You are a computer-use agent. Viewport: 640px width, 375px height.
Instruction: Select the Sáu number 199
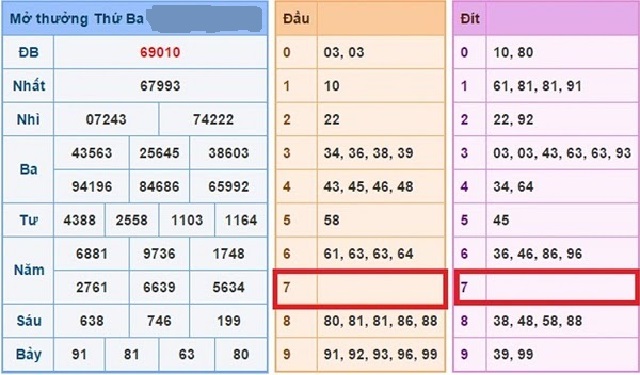[x=229, y=320]
